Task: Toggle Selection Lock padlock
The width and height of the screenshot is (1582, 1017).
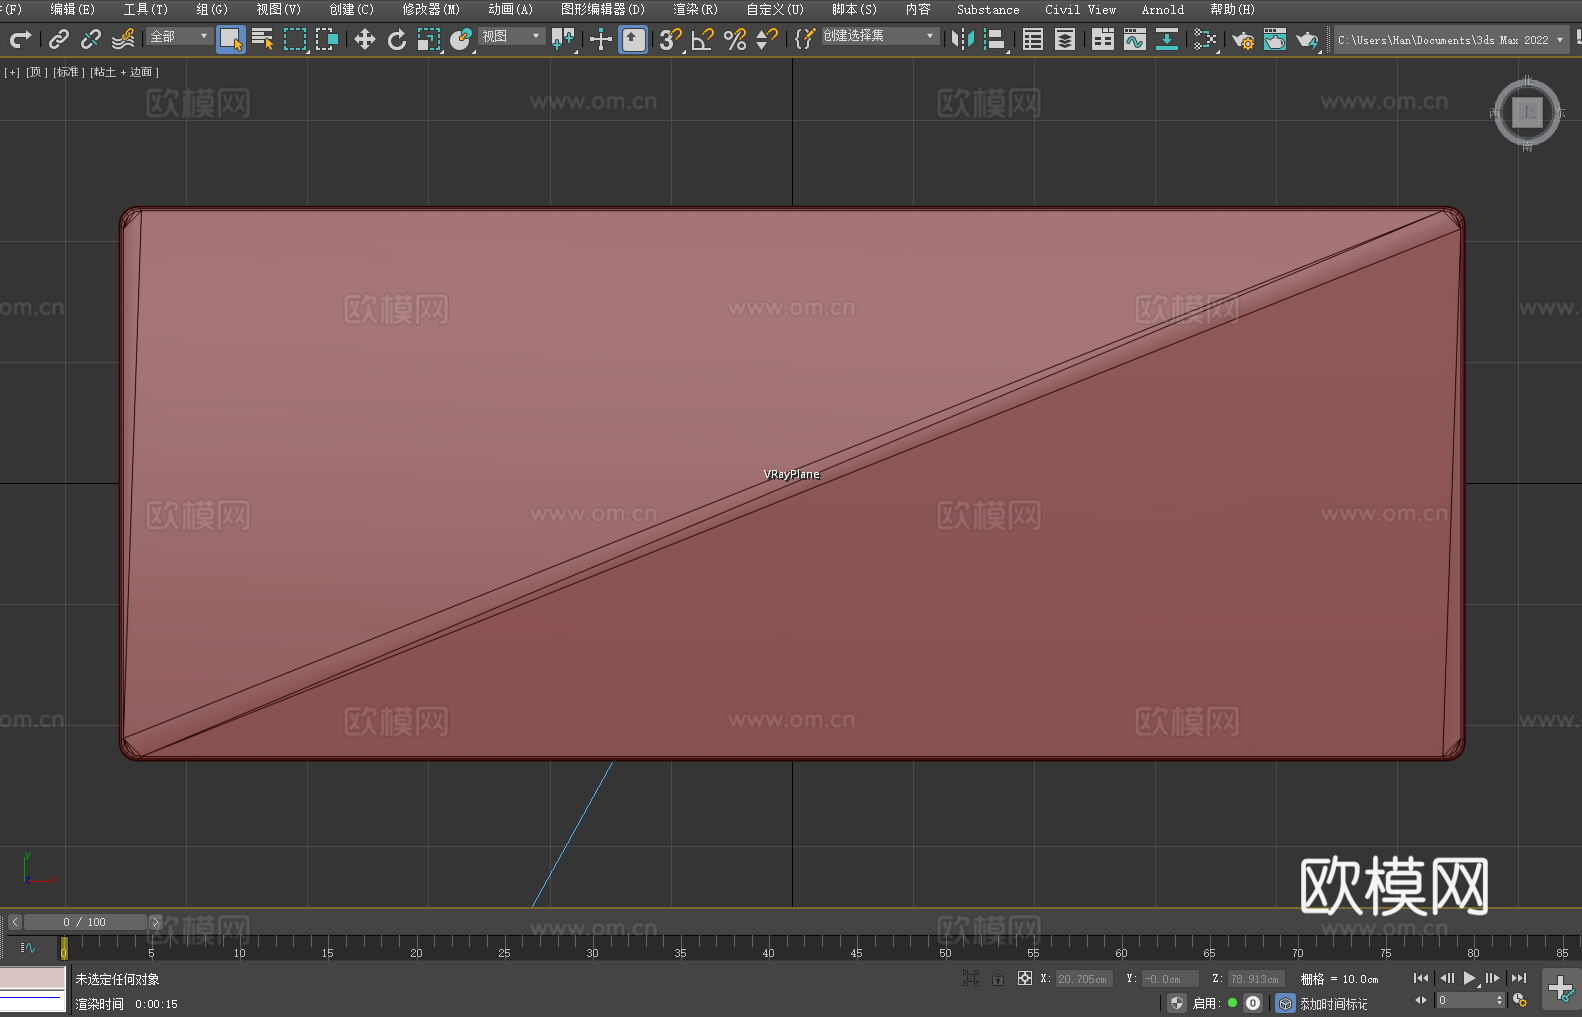Action: (998, 978)
